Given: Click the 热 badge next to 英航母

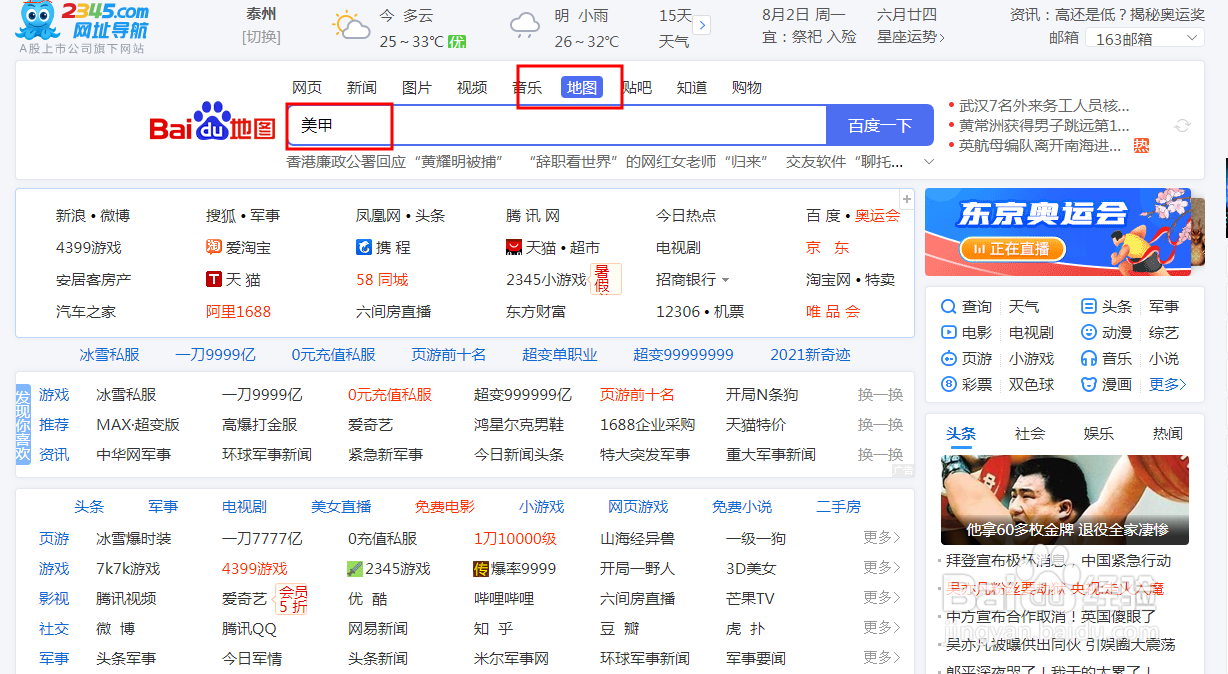Looking at the screenshot, I should tap(1141, 146).
